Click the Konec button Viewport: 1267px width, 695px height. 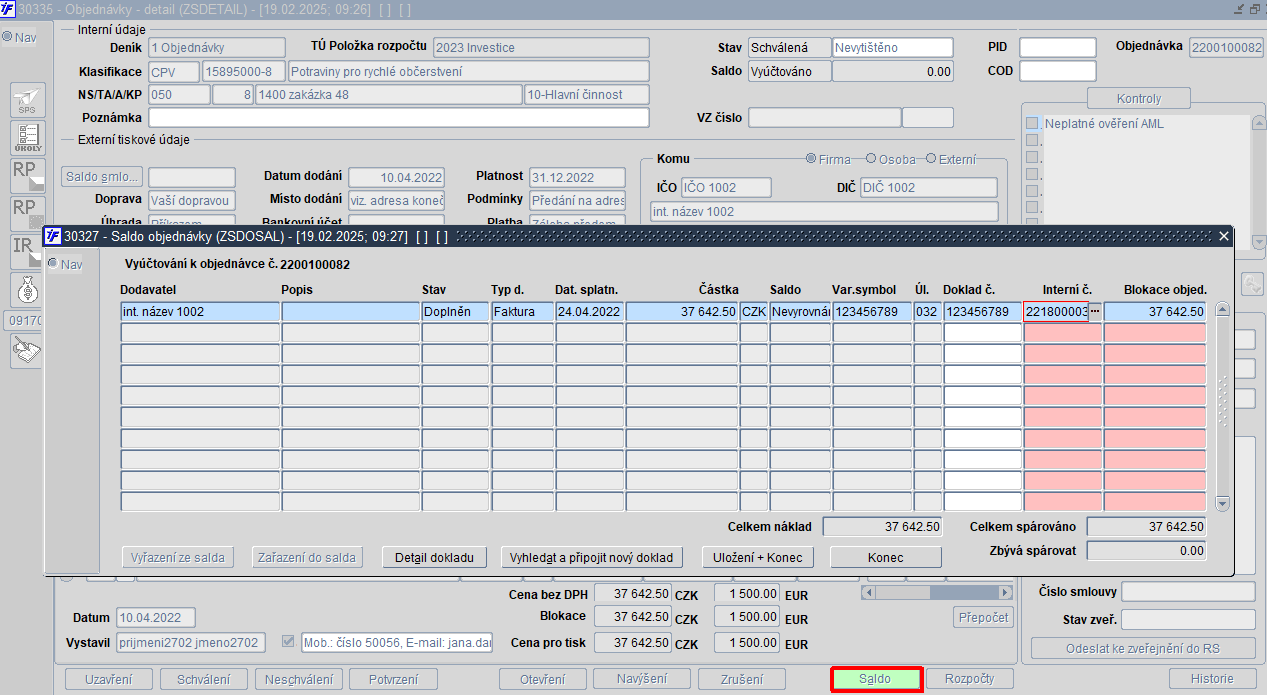coord(886,557)
